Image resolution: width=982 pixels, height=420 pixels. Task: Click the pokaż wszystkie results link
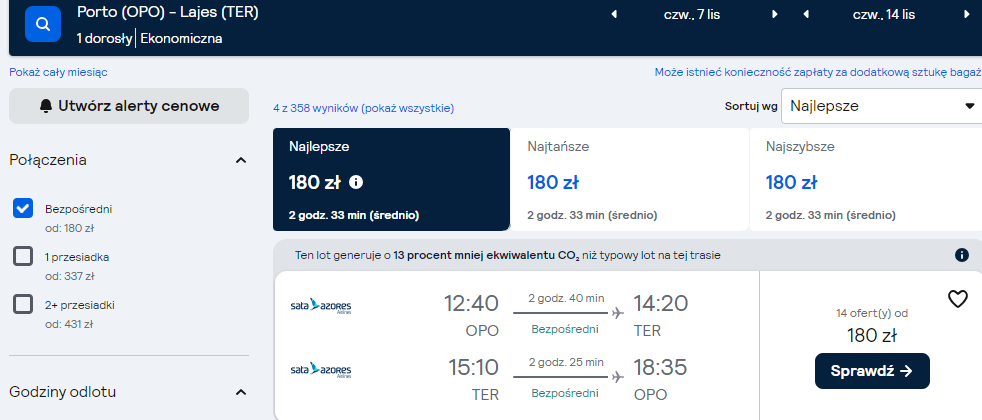pos(407,108)
